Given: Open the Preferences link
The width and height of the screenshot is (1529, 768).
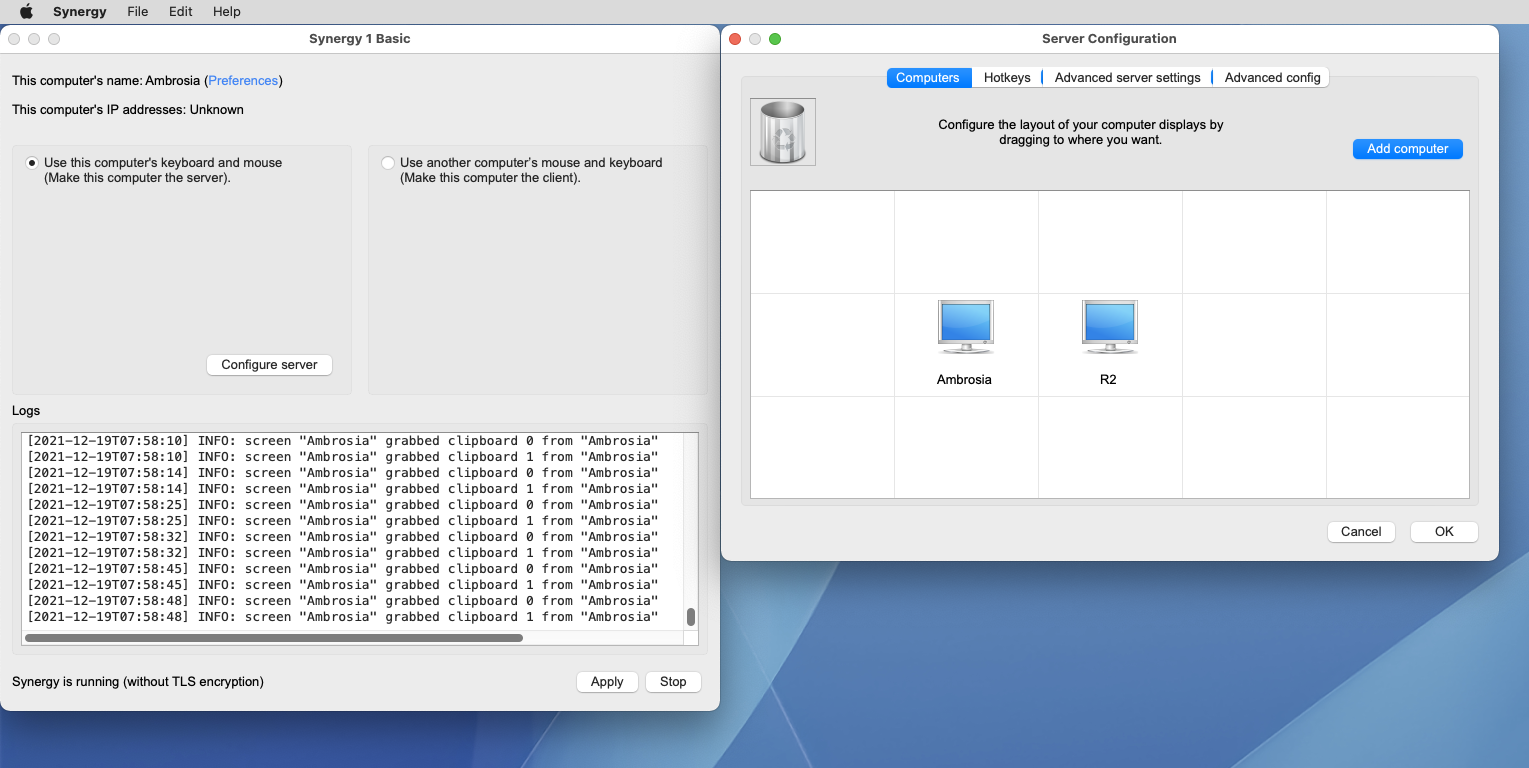Looking at the screenshot, I should (x=243, y=81).
